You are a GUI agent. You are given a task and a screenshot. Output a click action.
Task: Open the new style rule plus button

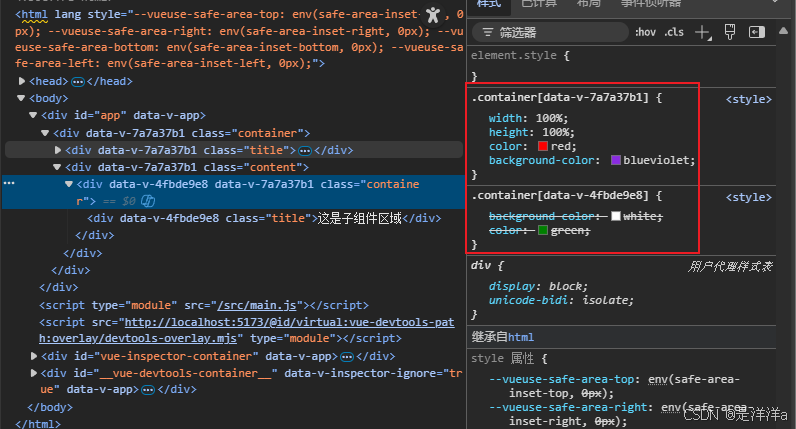[703, 32]
